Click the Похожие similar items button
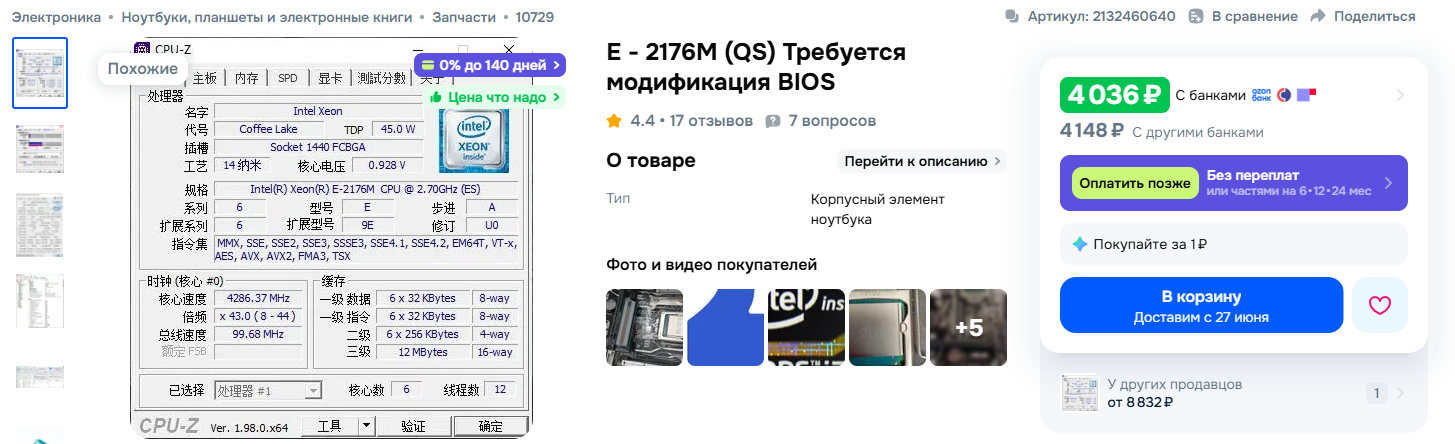1455x444 pixels. coord(143,69)
